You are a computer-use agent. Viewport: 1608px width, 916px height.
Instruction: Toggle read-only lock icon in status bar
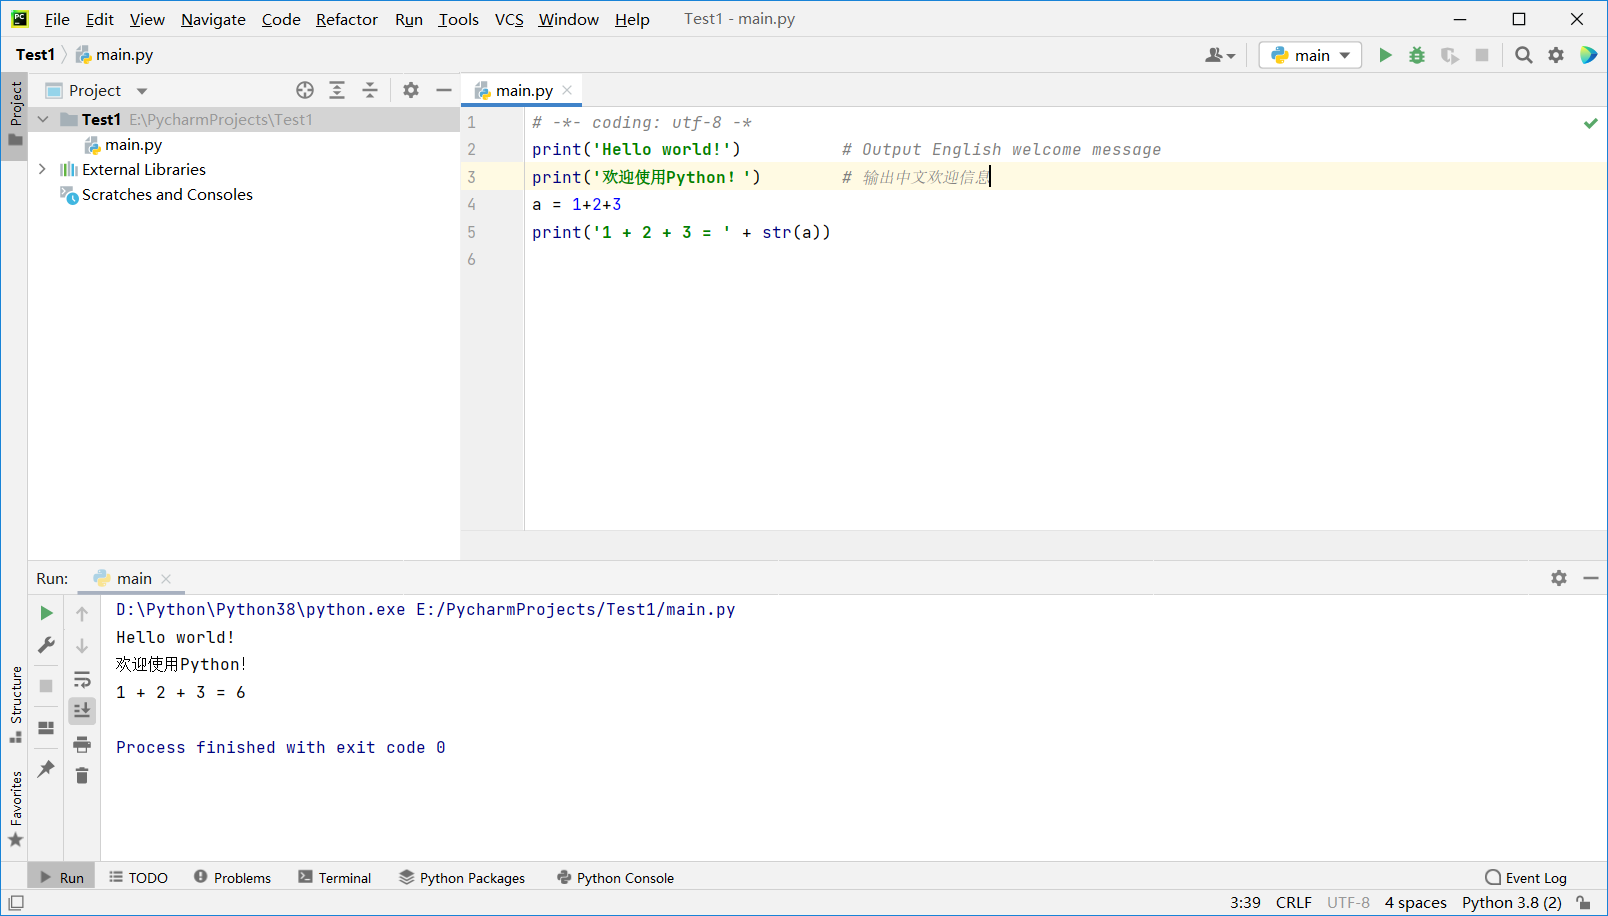(1583, 902)
